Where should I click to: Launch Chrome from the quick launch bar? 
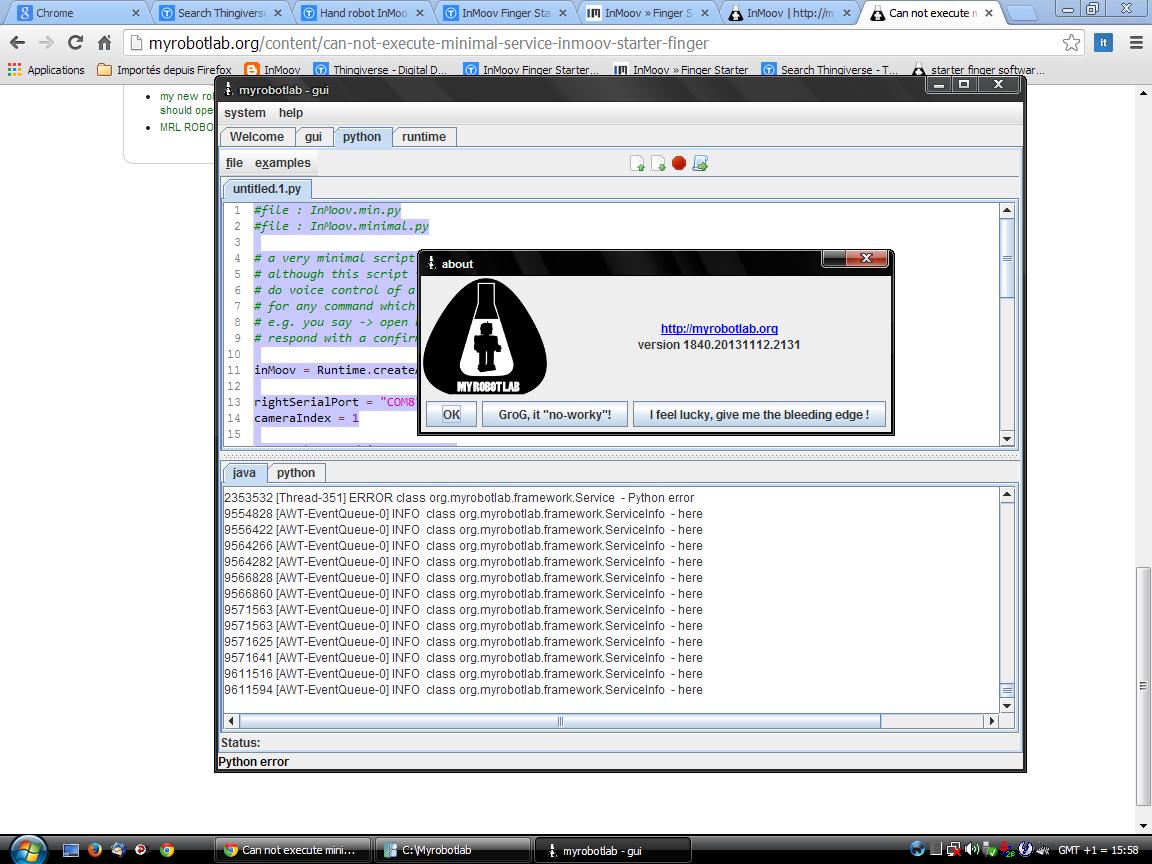[x=167, y=850]
